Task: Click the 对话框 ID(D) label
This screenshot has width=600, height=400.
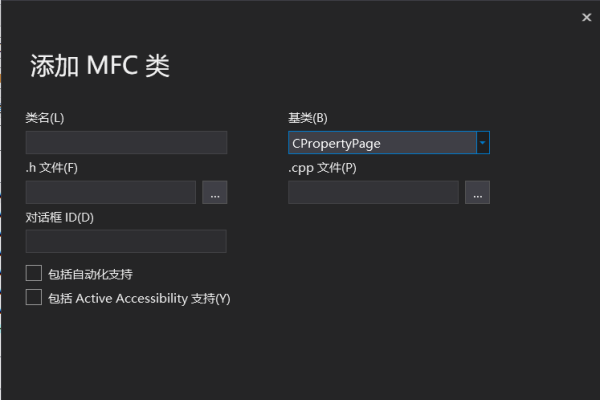Action: tap(59, 217)
